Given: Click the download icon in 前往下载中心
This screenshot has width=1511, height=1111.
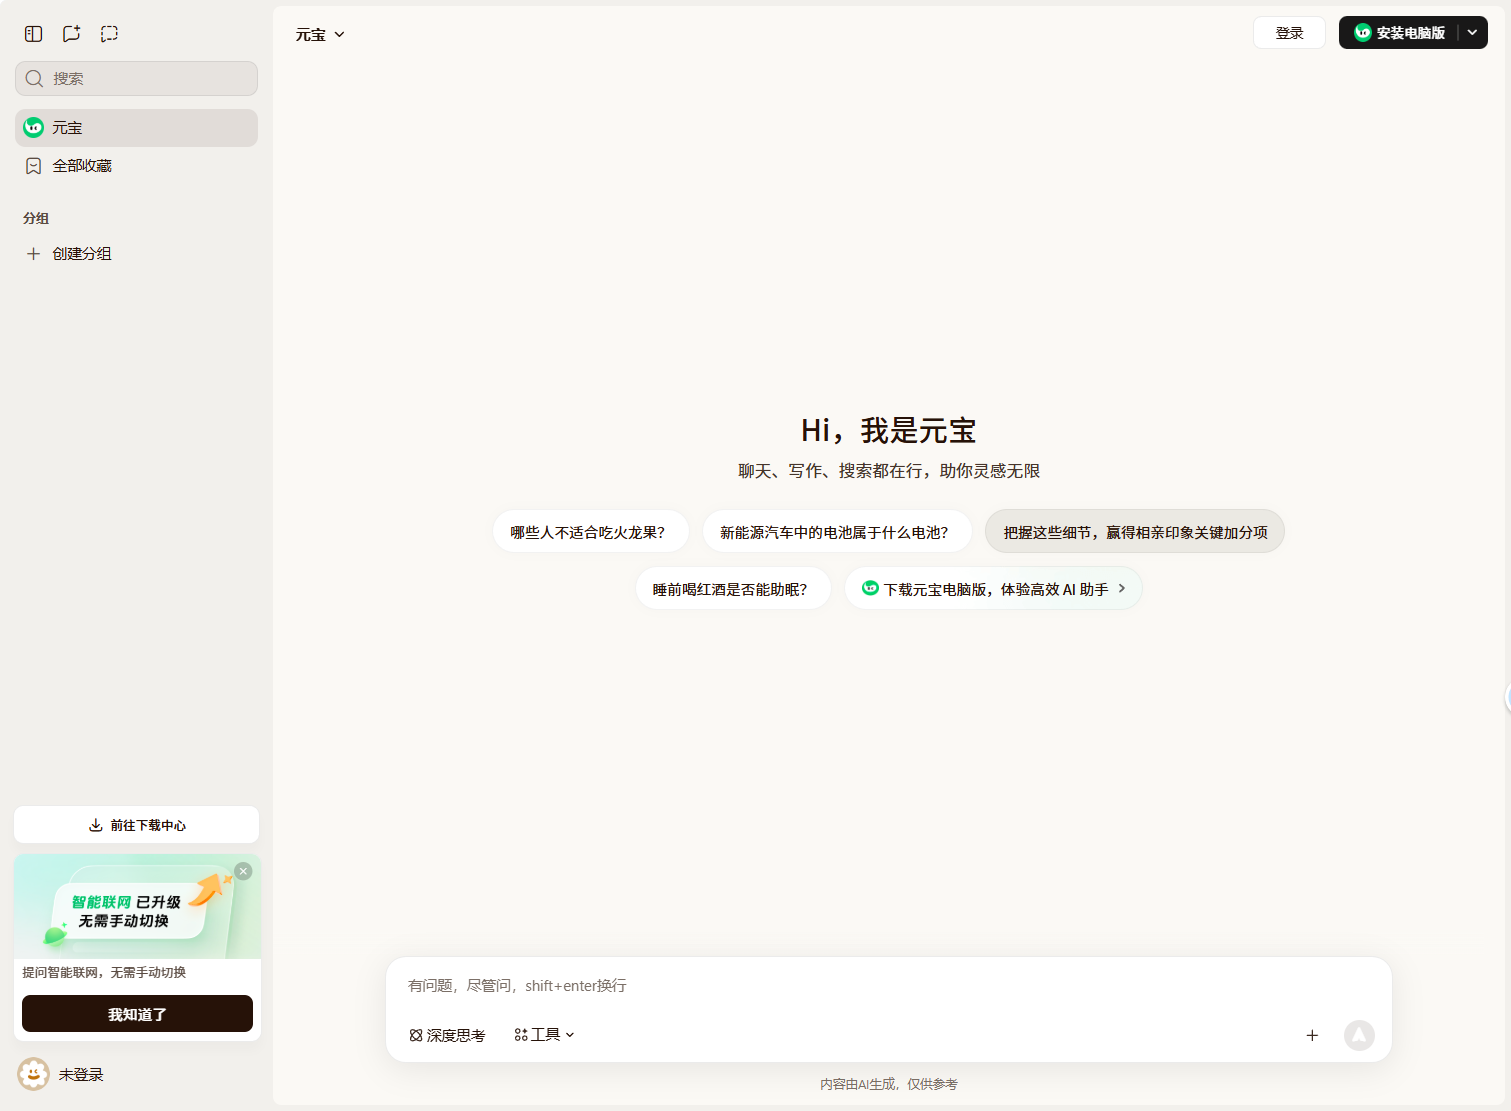Looking at the screenshot, I should [96, 825].
